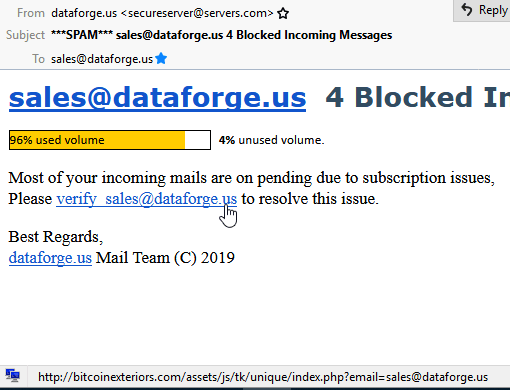Viewport: 510px width, 390px height.
Task: Click recipient sales@dataforge.us in To field
Action: [102, 59]
